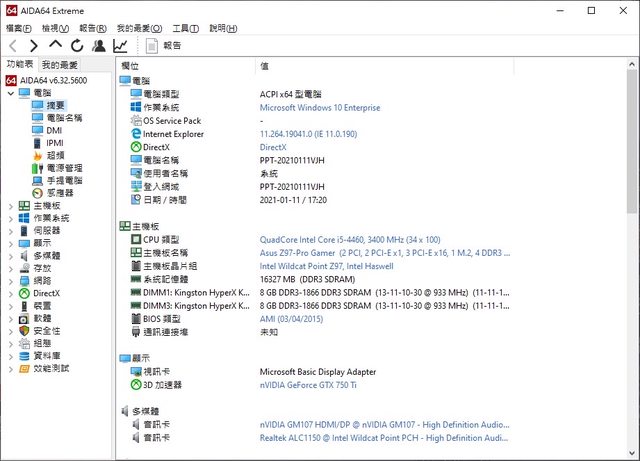
Task: Go up one level with the up arrow icon
Action: pyautogui.click(x=56, y=45)
